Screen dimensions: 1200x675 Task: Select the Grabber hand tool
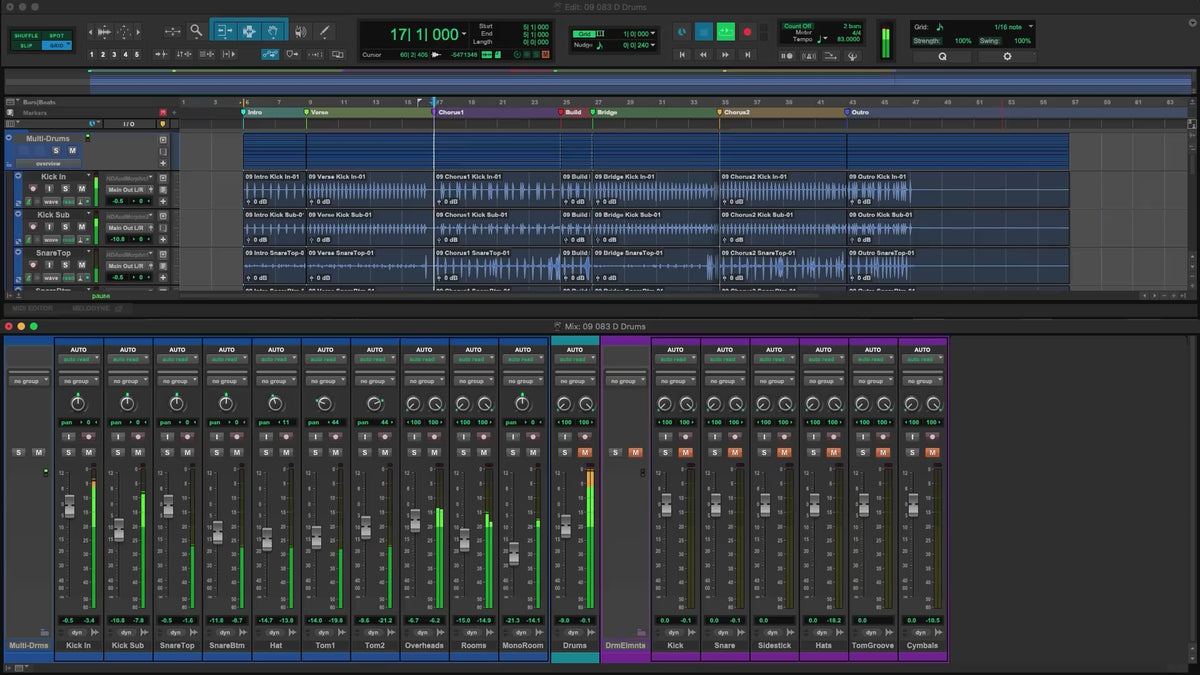pyautogui.click(x=274, y=31)
